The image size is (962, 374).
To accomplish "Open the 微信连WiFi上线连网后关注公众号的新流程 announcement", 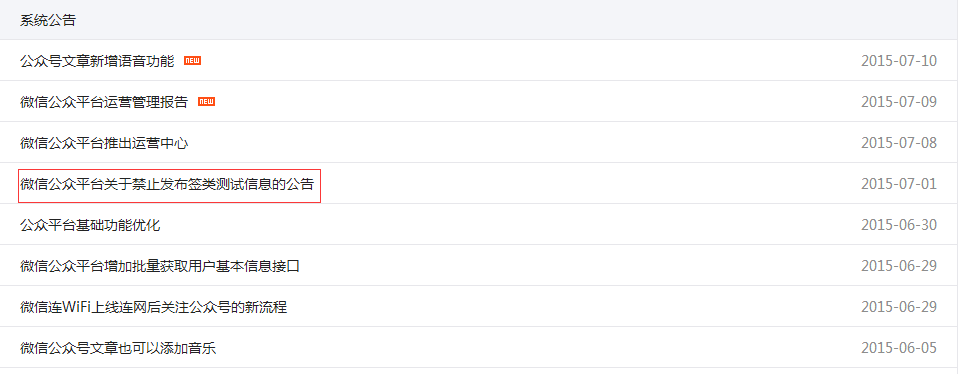I will click(153, 307).
